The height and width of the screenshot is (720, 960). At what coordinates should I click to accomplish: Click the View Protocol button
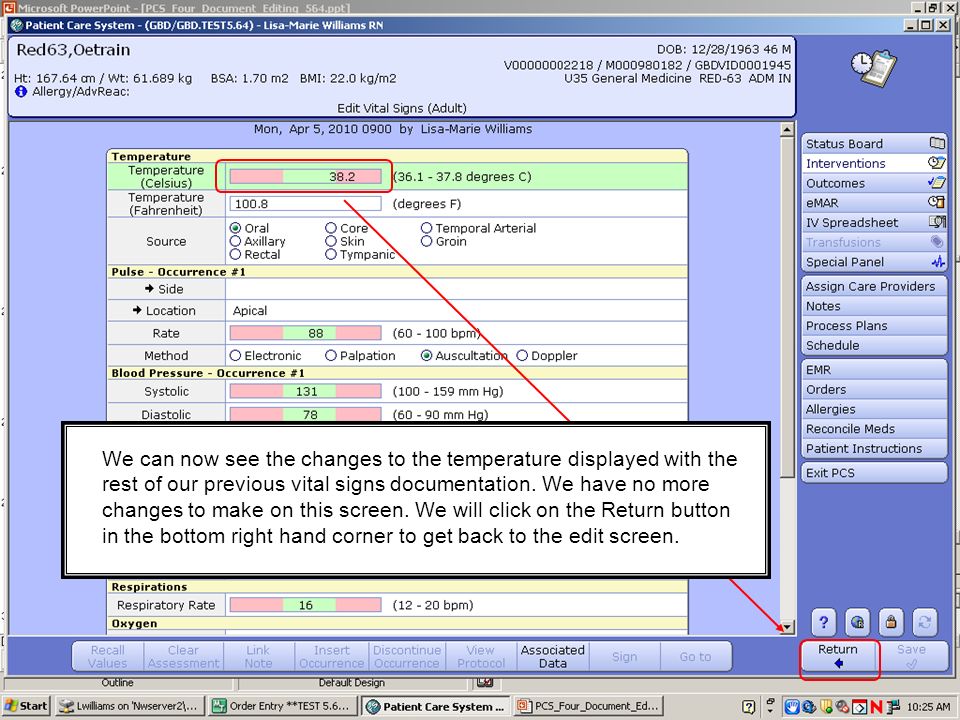click(x=481, y=656)
